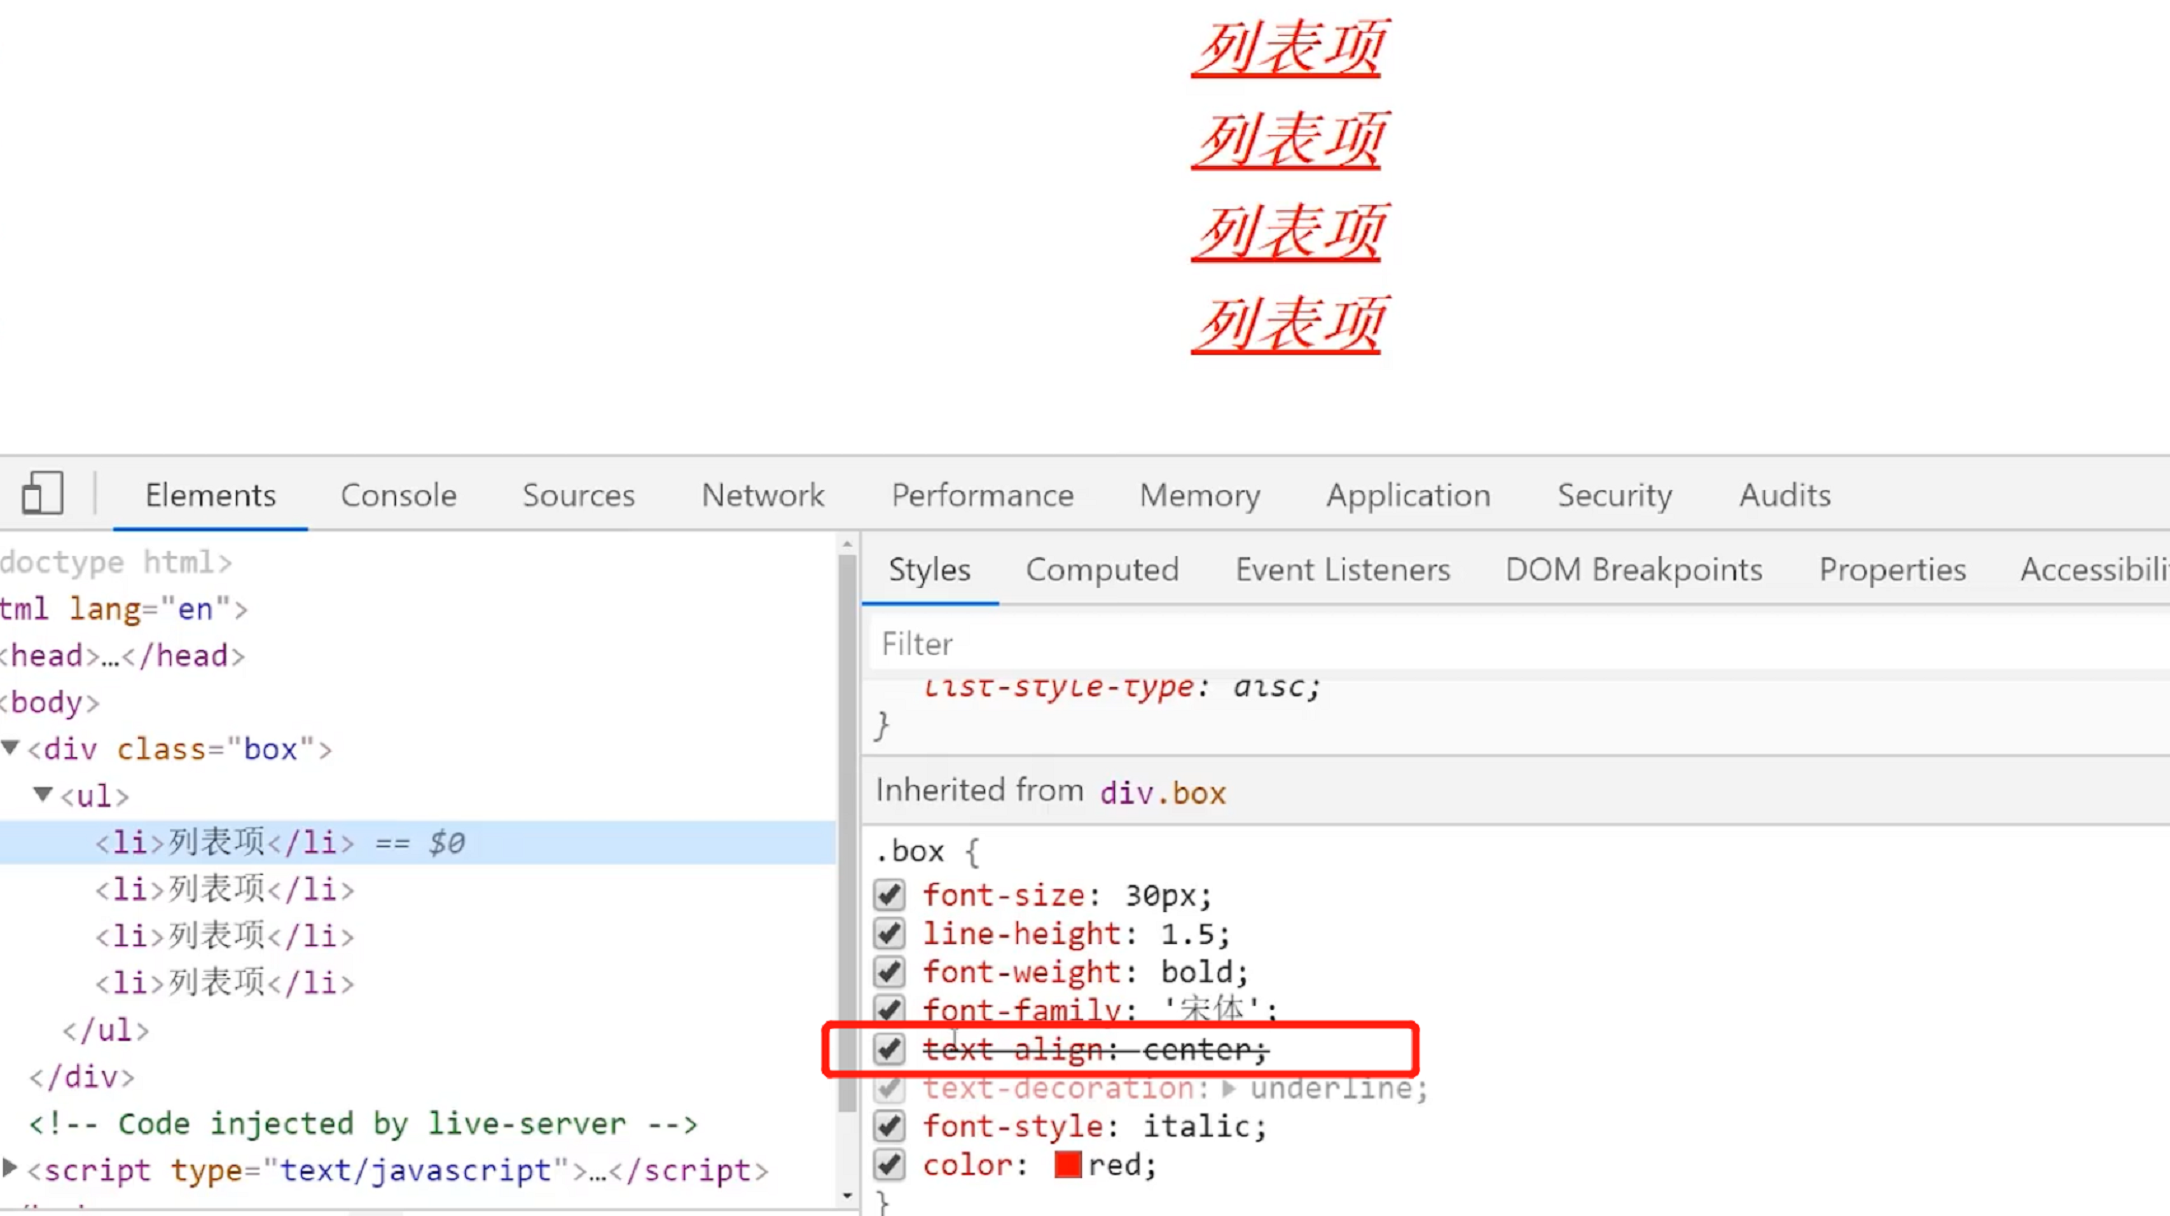2170x1216 pixels.
Task: Select the Styles sub-tab
Action: 929,569
